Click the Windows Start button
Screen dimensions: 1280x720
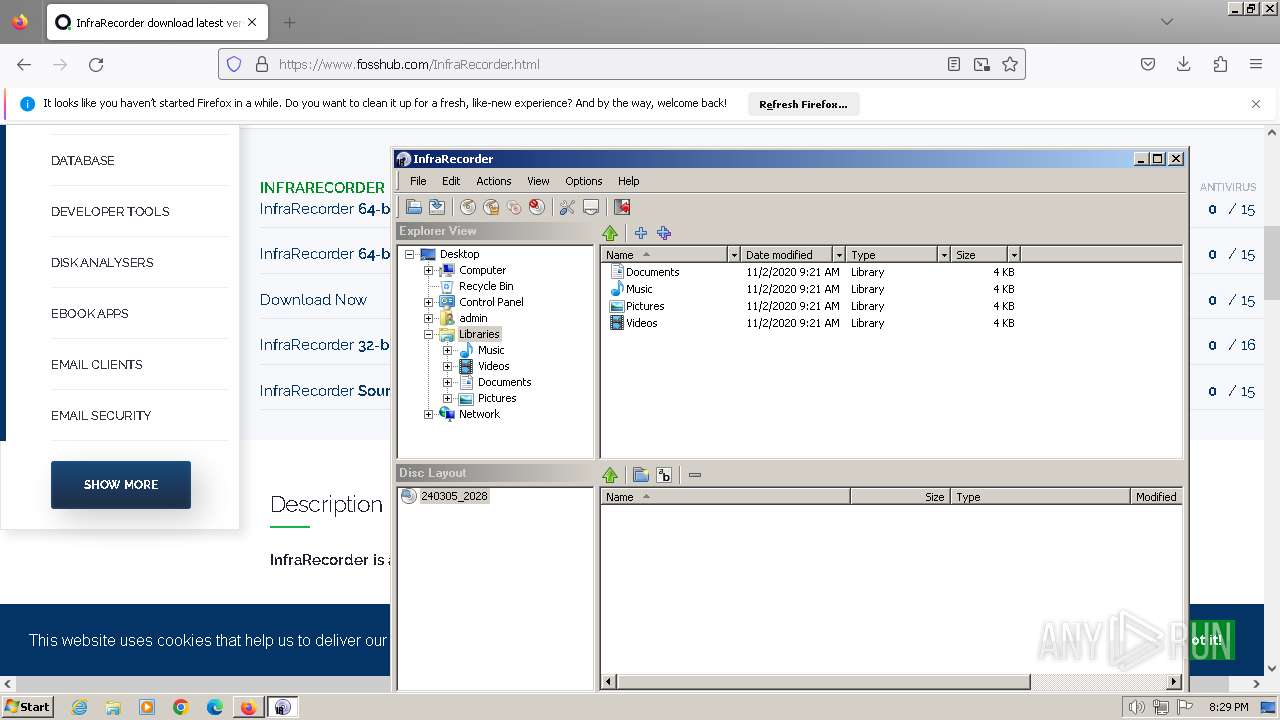point(27,707)
